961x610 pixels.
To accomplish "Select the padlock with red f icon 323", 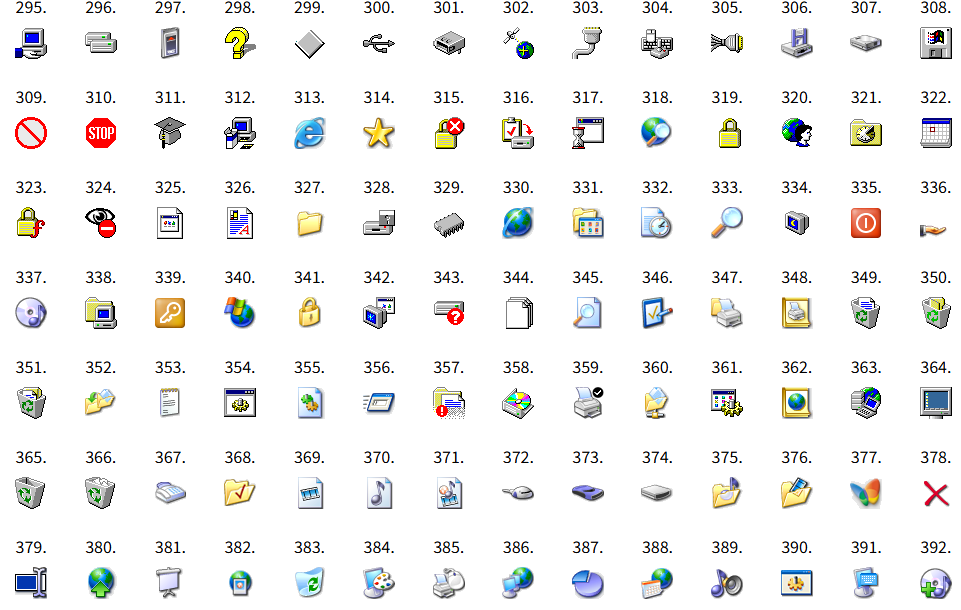I will click(x=31, y=223).
